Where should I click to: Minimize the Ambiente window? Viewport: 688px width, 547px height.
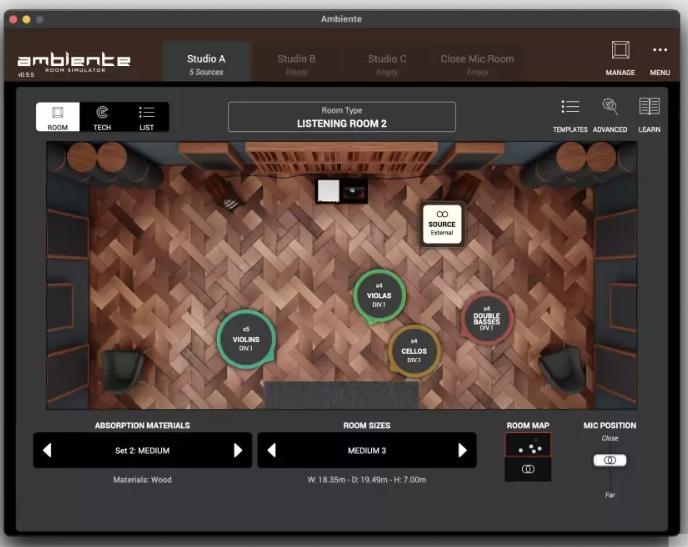point(26,19)
